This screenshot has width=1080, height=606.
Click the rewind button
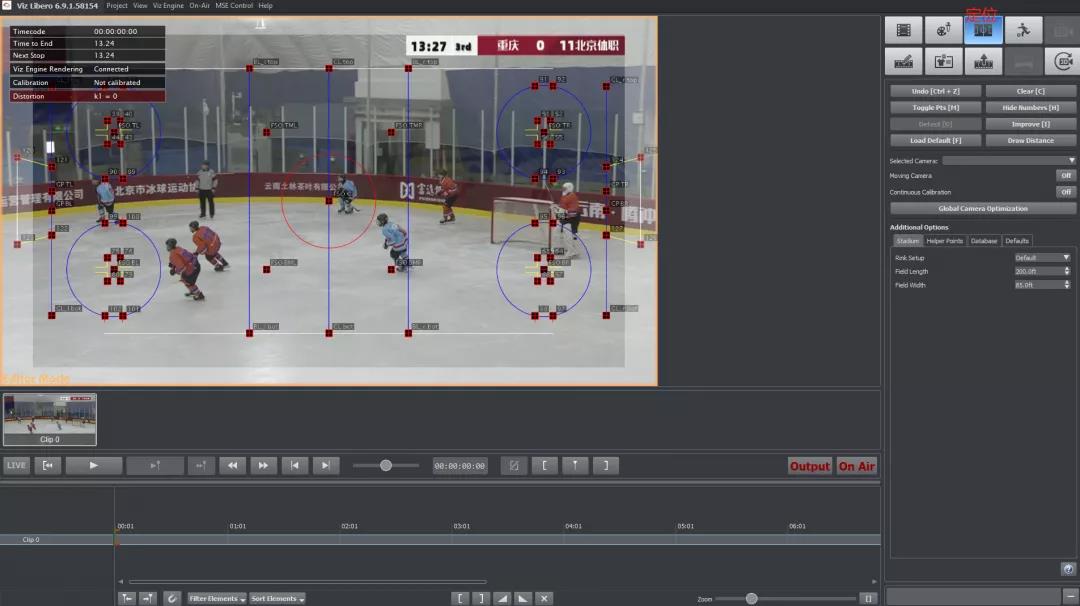pyautogui.click(x=232, y=466)
